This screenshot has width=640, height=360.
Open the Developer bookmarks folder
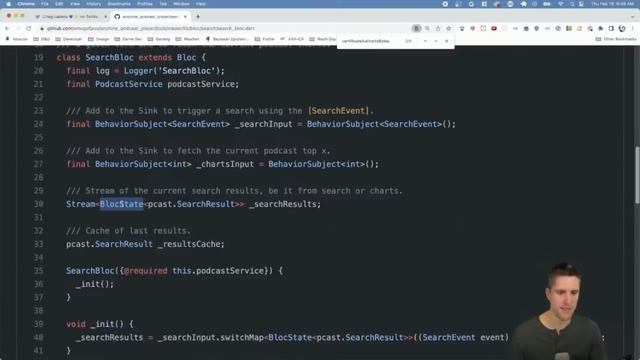point(69,39)
